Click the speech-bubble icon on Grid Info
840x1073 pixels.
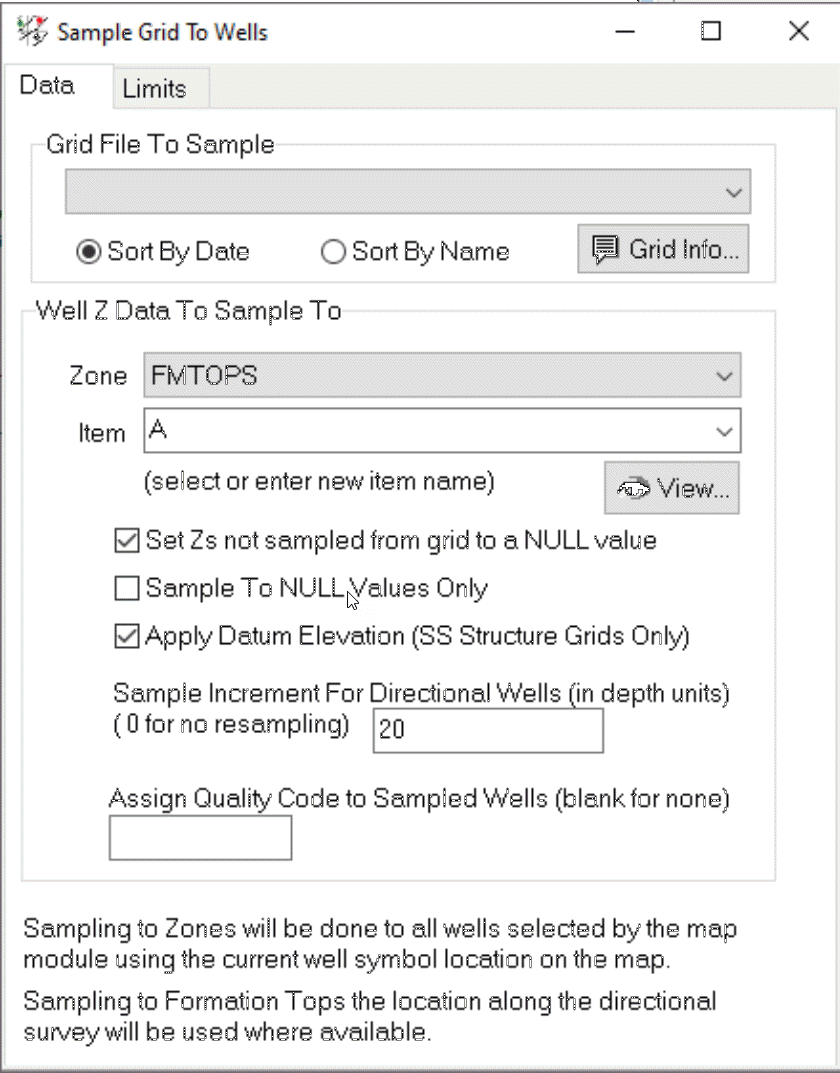click(604, 250)
